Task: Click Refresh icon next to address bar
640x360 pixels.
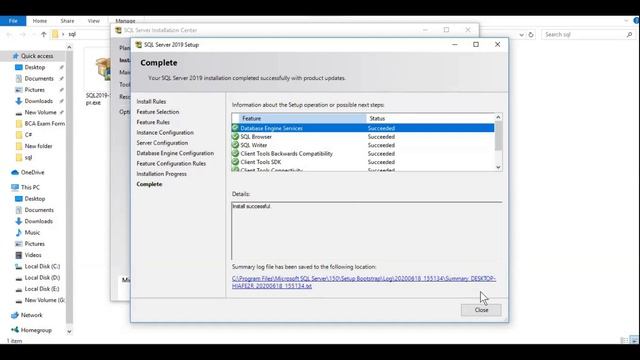Action: tap(531, 35)
